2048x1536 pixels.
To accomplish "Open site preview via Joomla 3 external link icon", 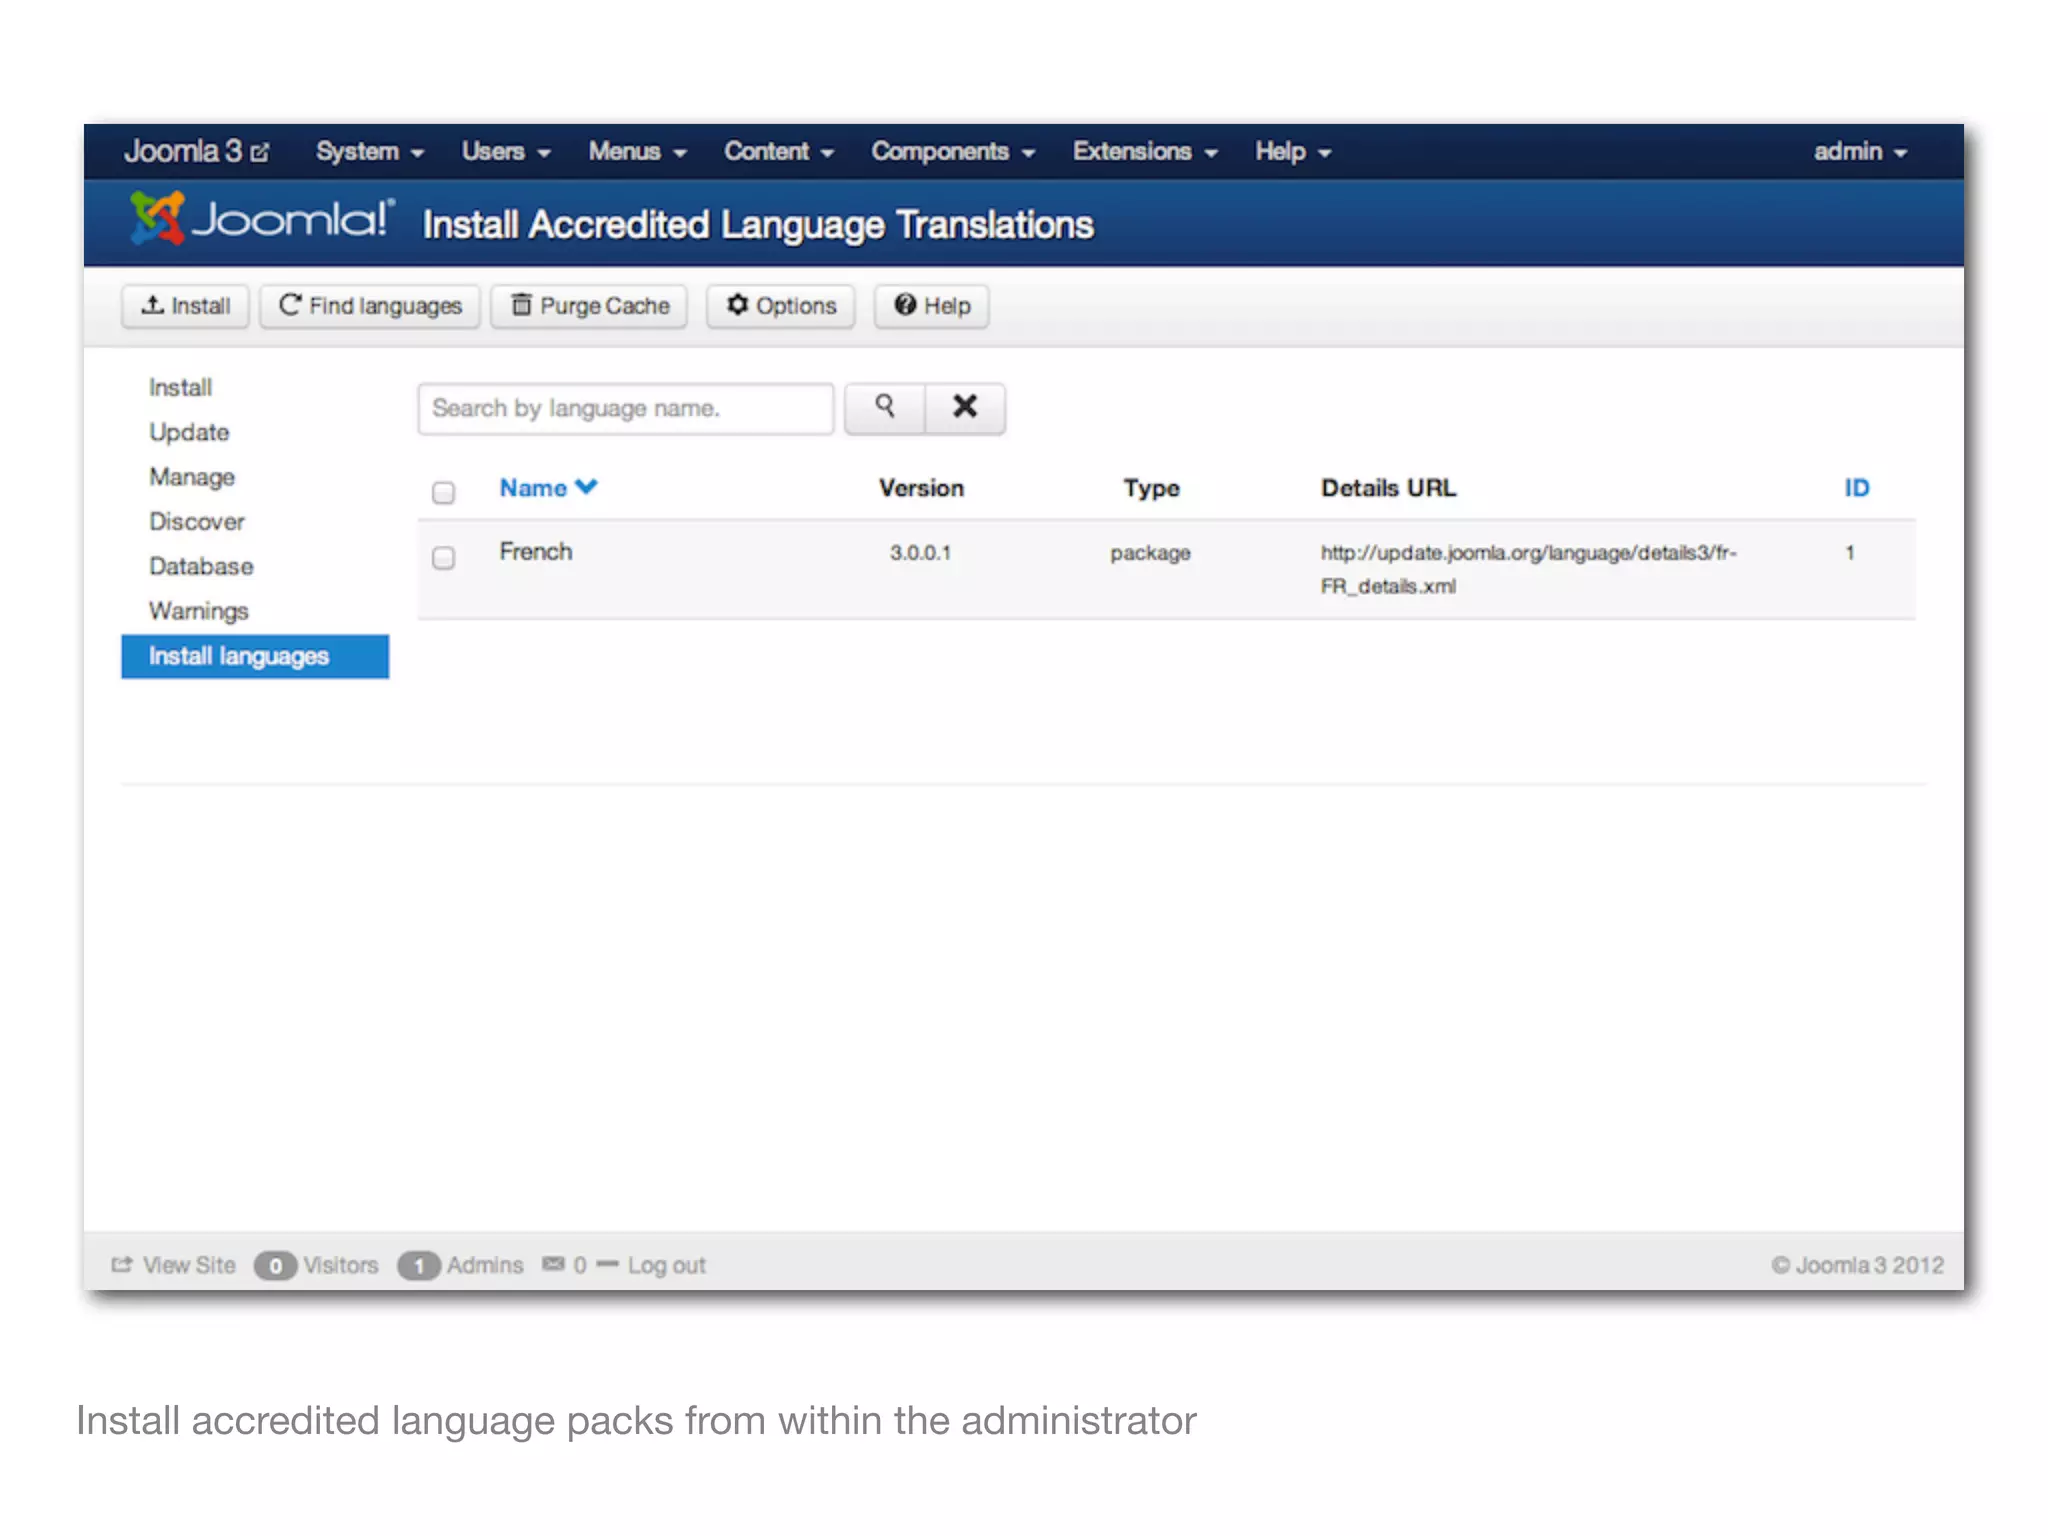I will pos(259,152).
